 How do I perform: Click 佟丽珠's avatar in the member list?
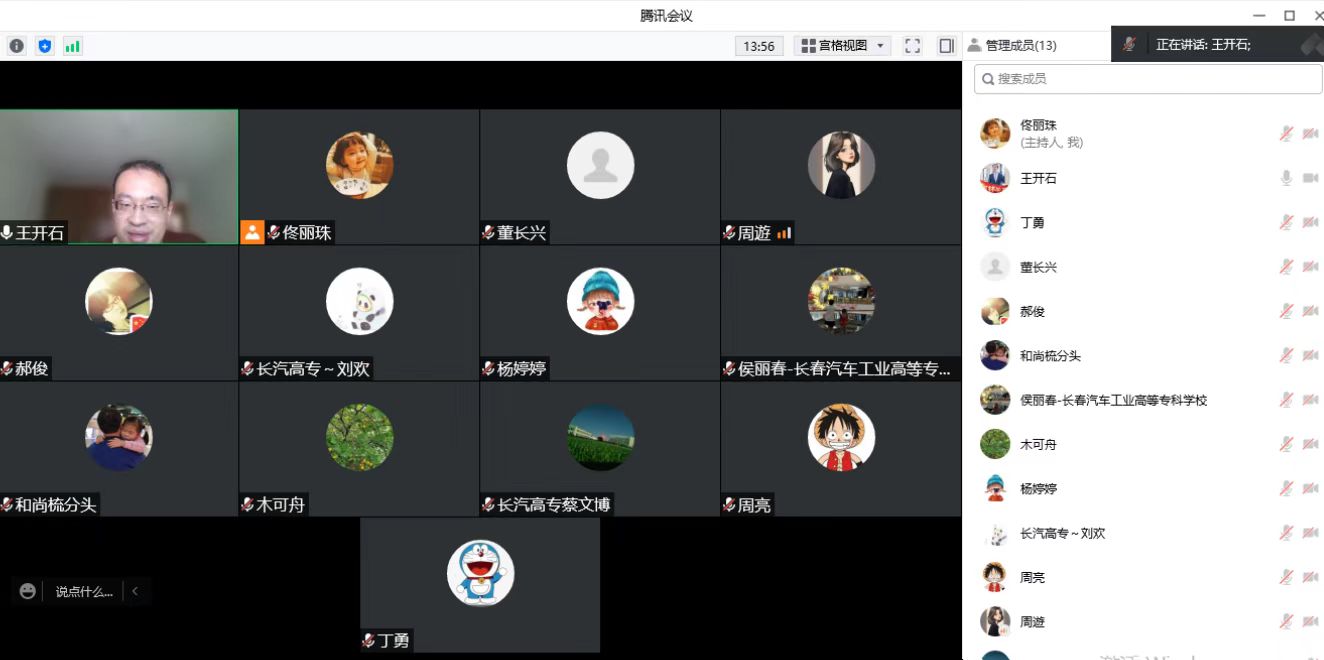[995, 133]
